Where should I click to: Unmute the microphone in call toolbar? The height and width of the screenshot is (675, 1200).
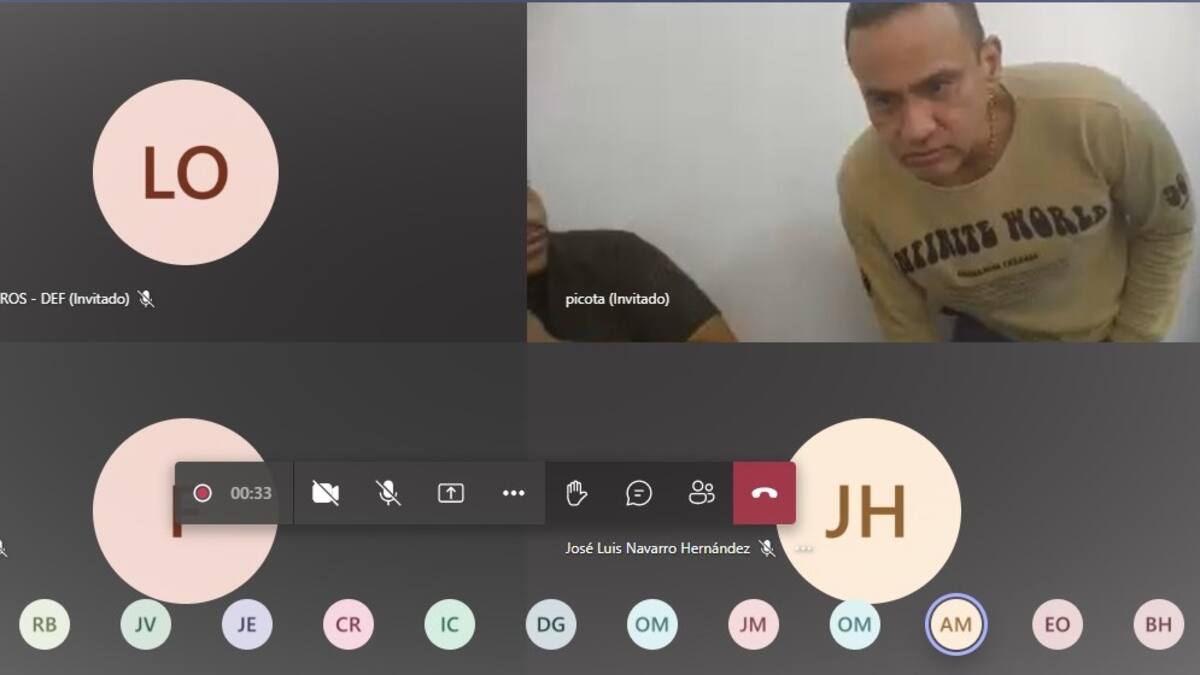coord(388,493)
